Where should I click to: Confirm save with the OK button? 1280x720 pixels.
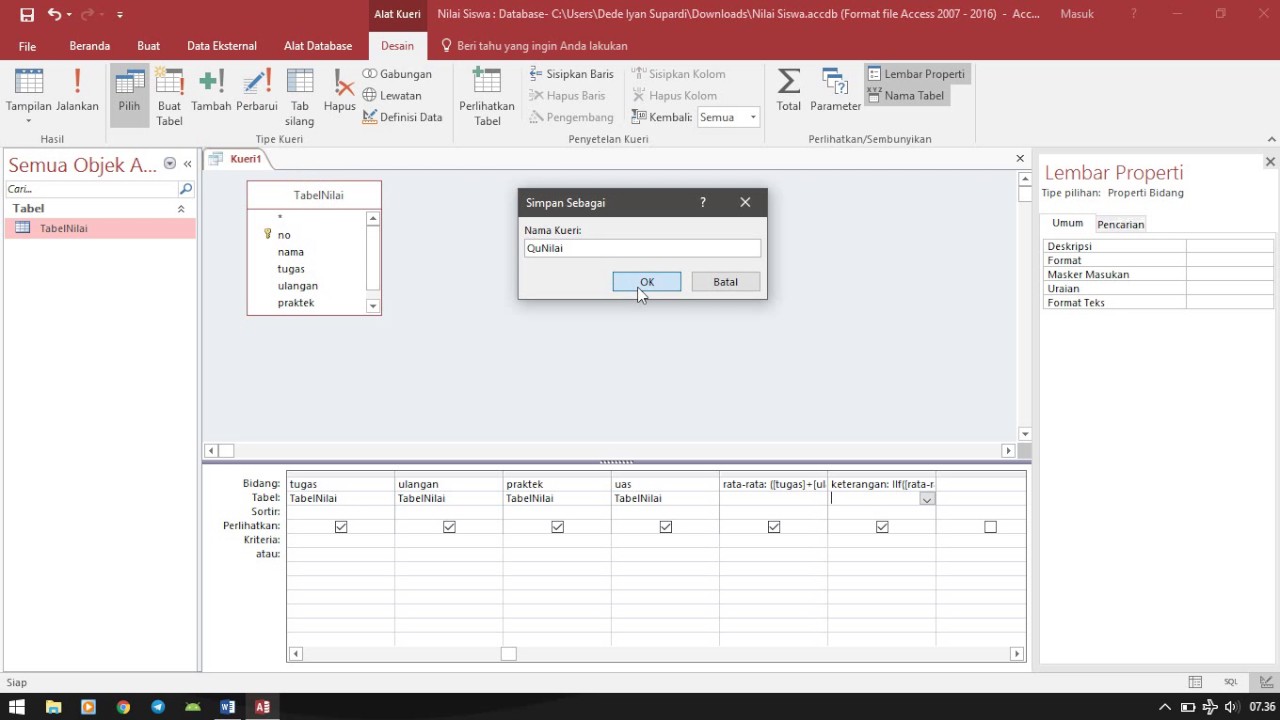pos(647,282)
